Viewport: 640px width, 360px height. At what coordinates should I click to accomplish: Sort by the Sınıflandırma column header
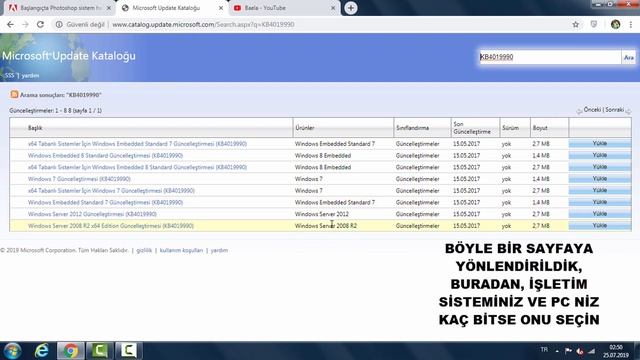pyautogui.click(x=412, y=128)
